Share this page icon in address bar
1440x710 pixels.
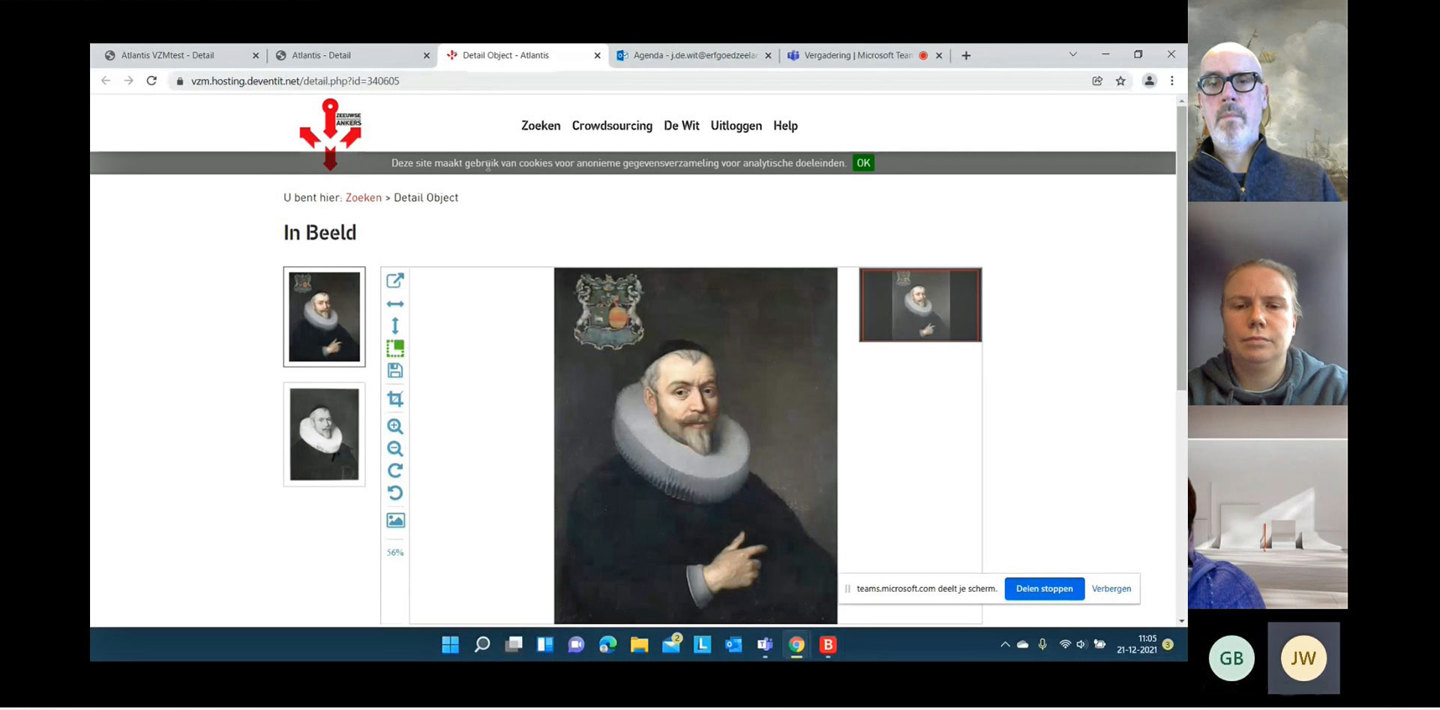[1097, 81]
